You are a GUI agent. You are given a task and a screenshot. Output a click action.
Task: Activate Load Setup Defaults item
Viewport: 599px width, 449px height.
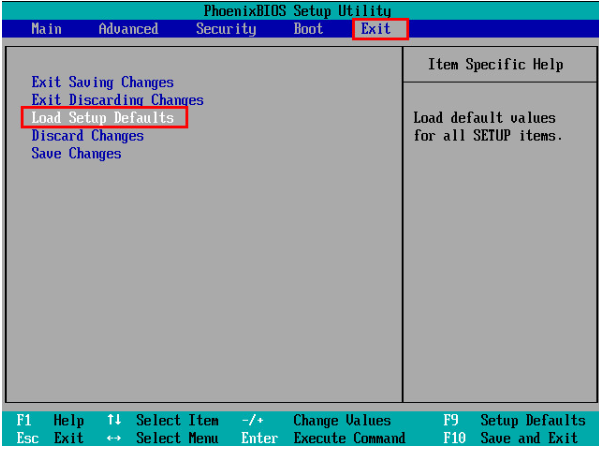(104, 117)
